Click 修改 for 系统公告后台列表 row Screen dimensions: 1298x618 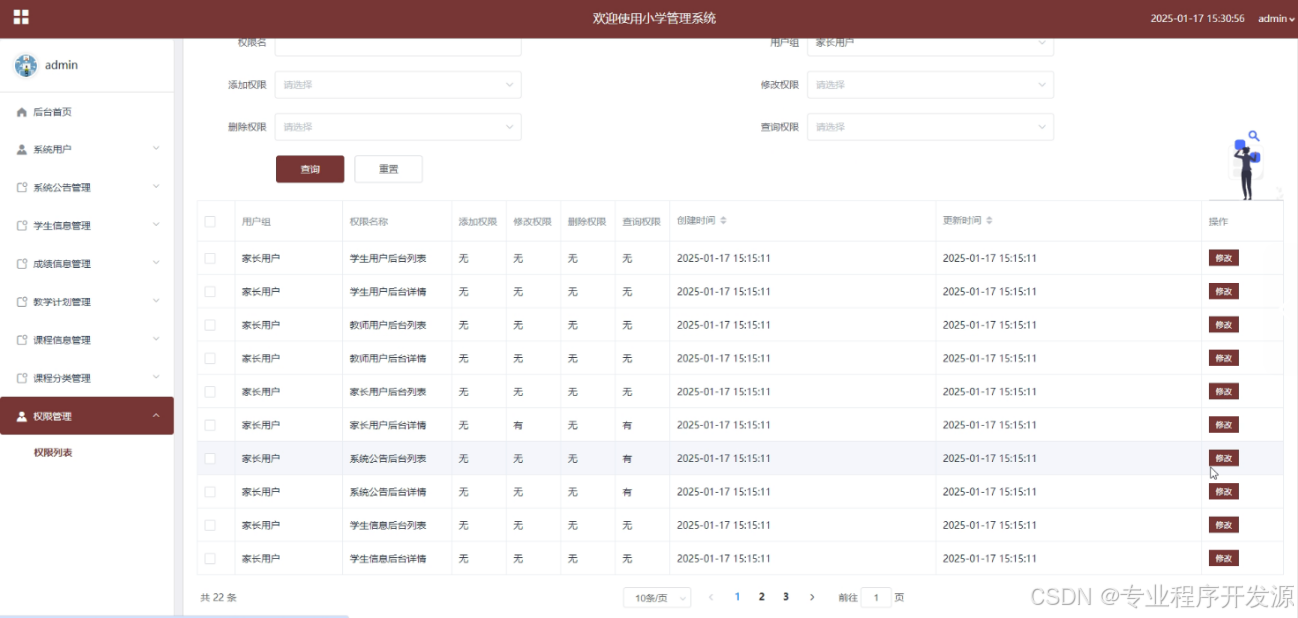coord(1224,458)
